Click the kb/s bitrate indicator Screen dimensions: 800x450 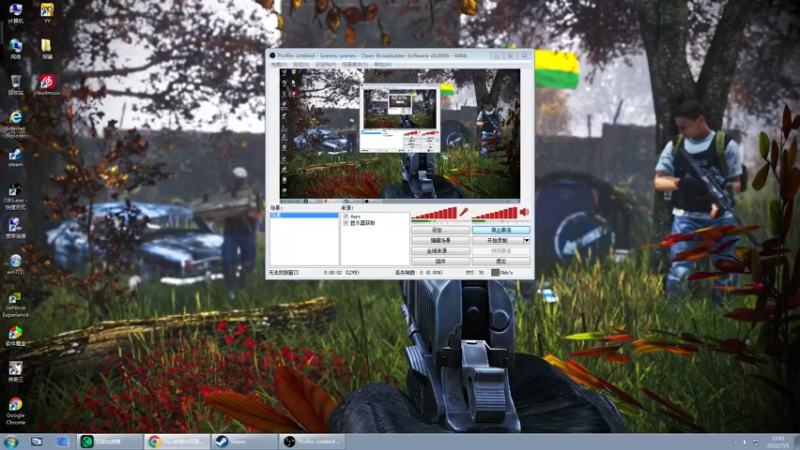point(502,272)
